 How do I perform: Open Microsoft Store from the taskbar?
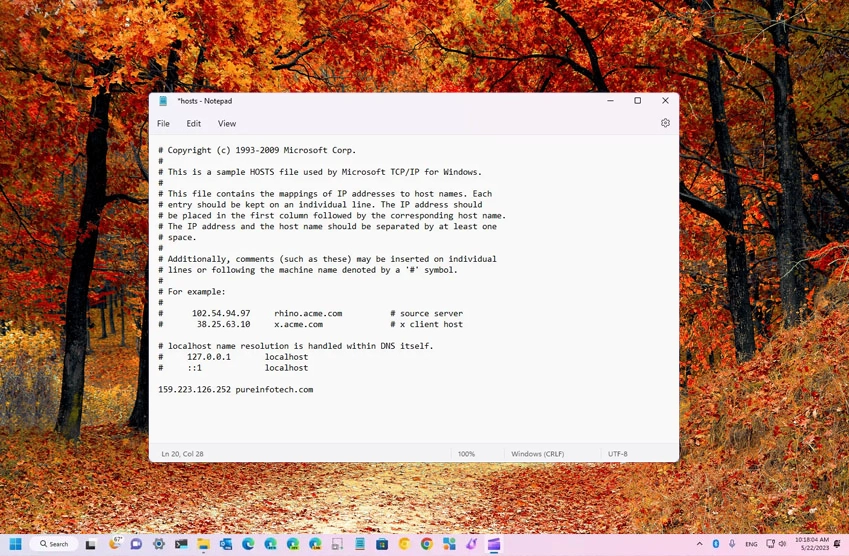click(382, 544)
